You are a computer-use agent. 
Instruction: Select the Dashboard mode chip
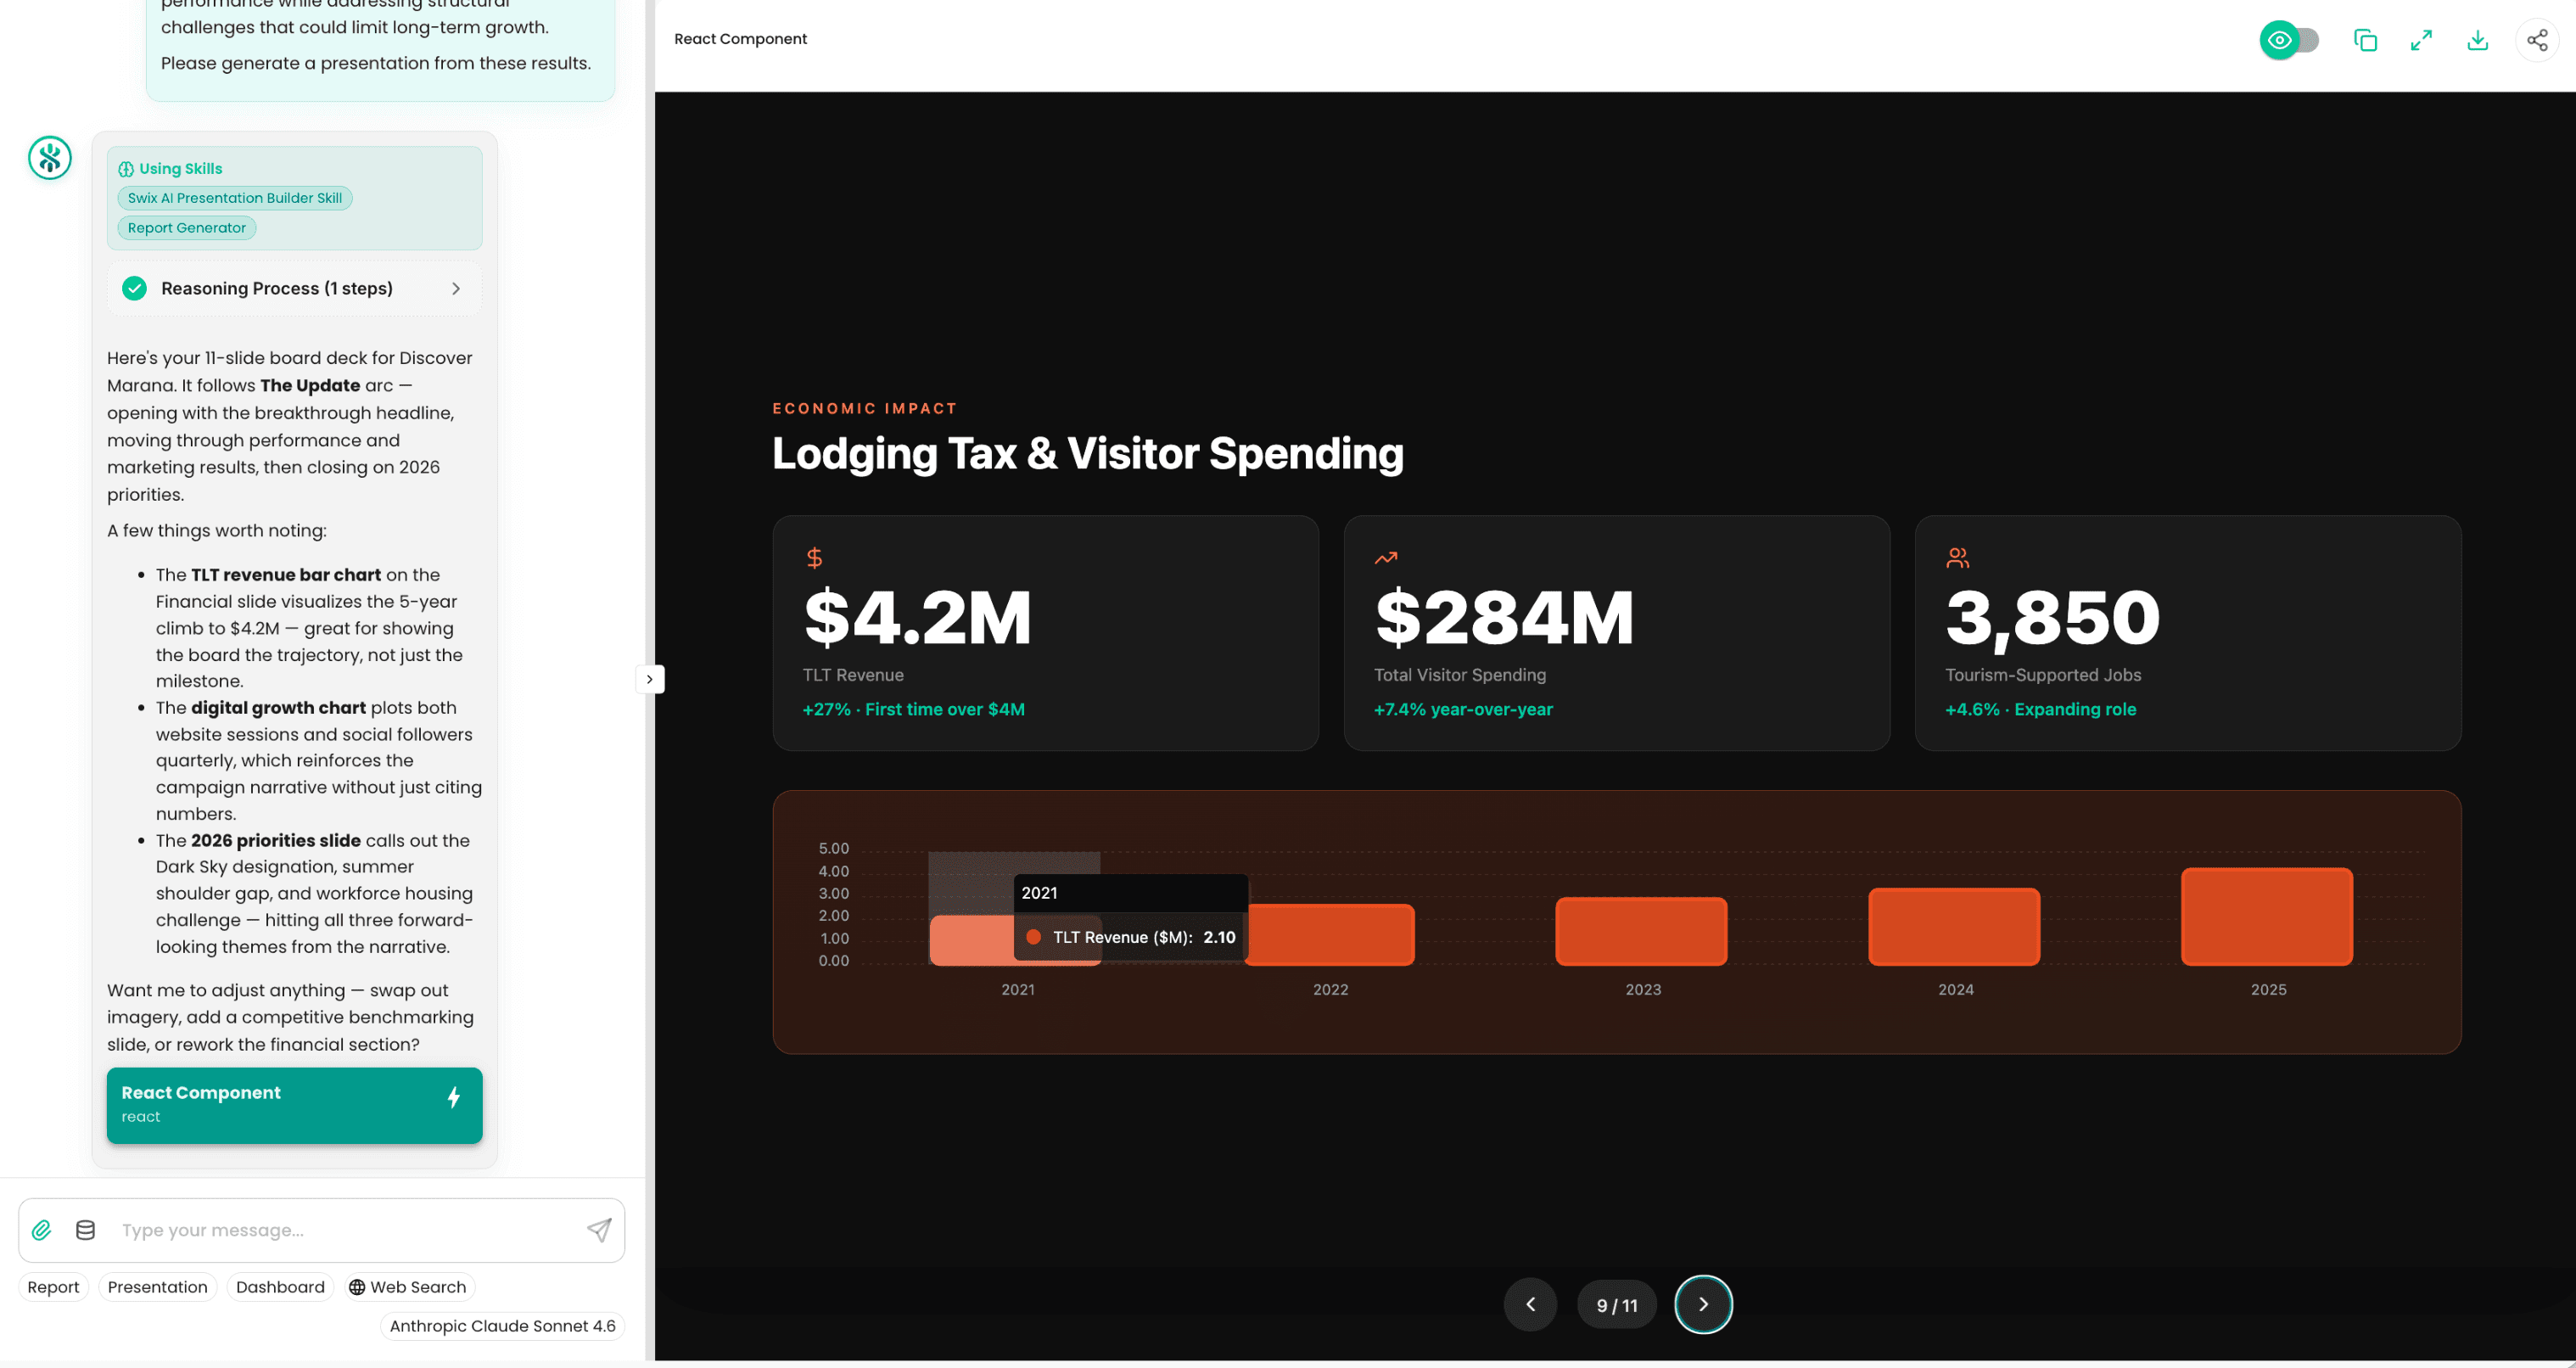click(x=280, y=1286)
